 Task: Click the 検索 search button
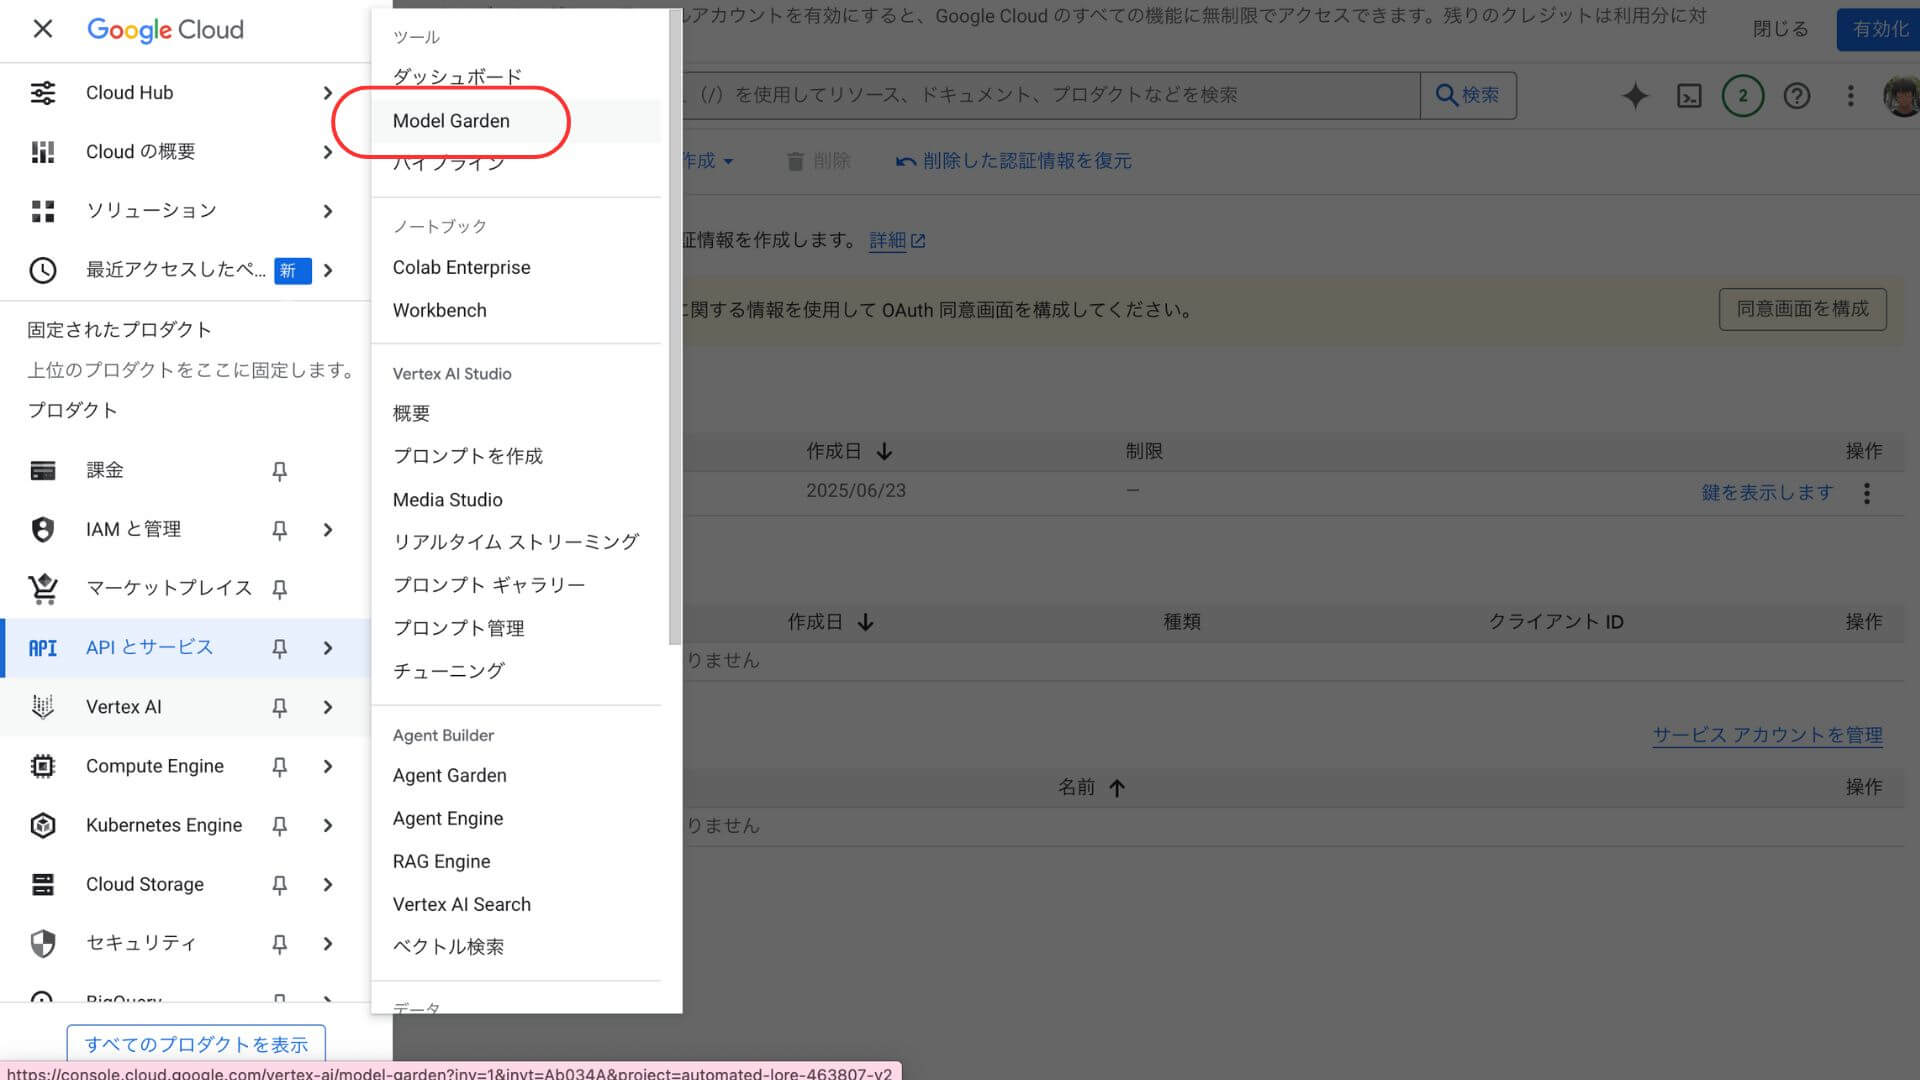1468,95
